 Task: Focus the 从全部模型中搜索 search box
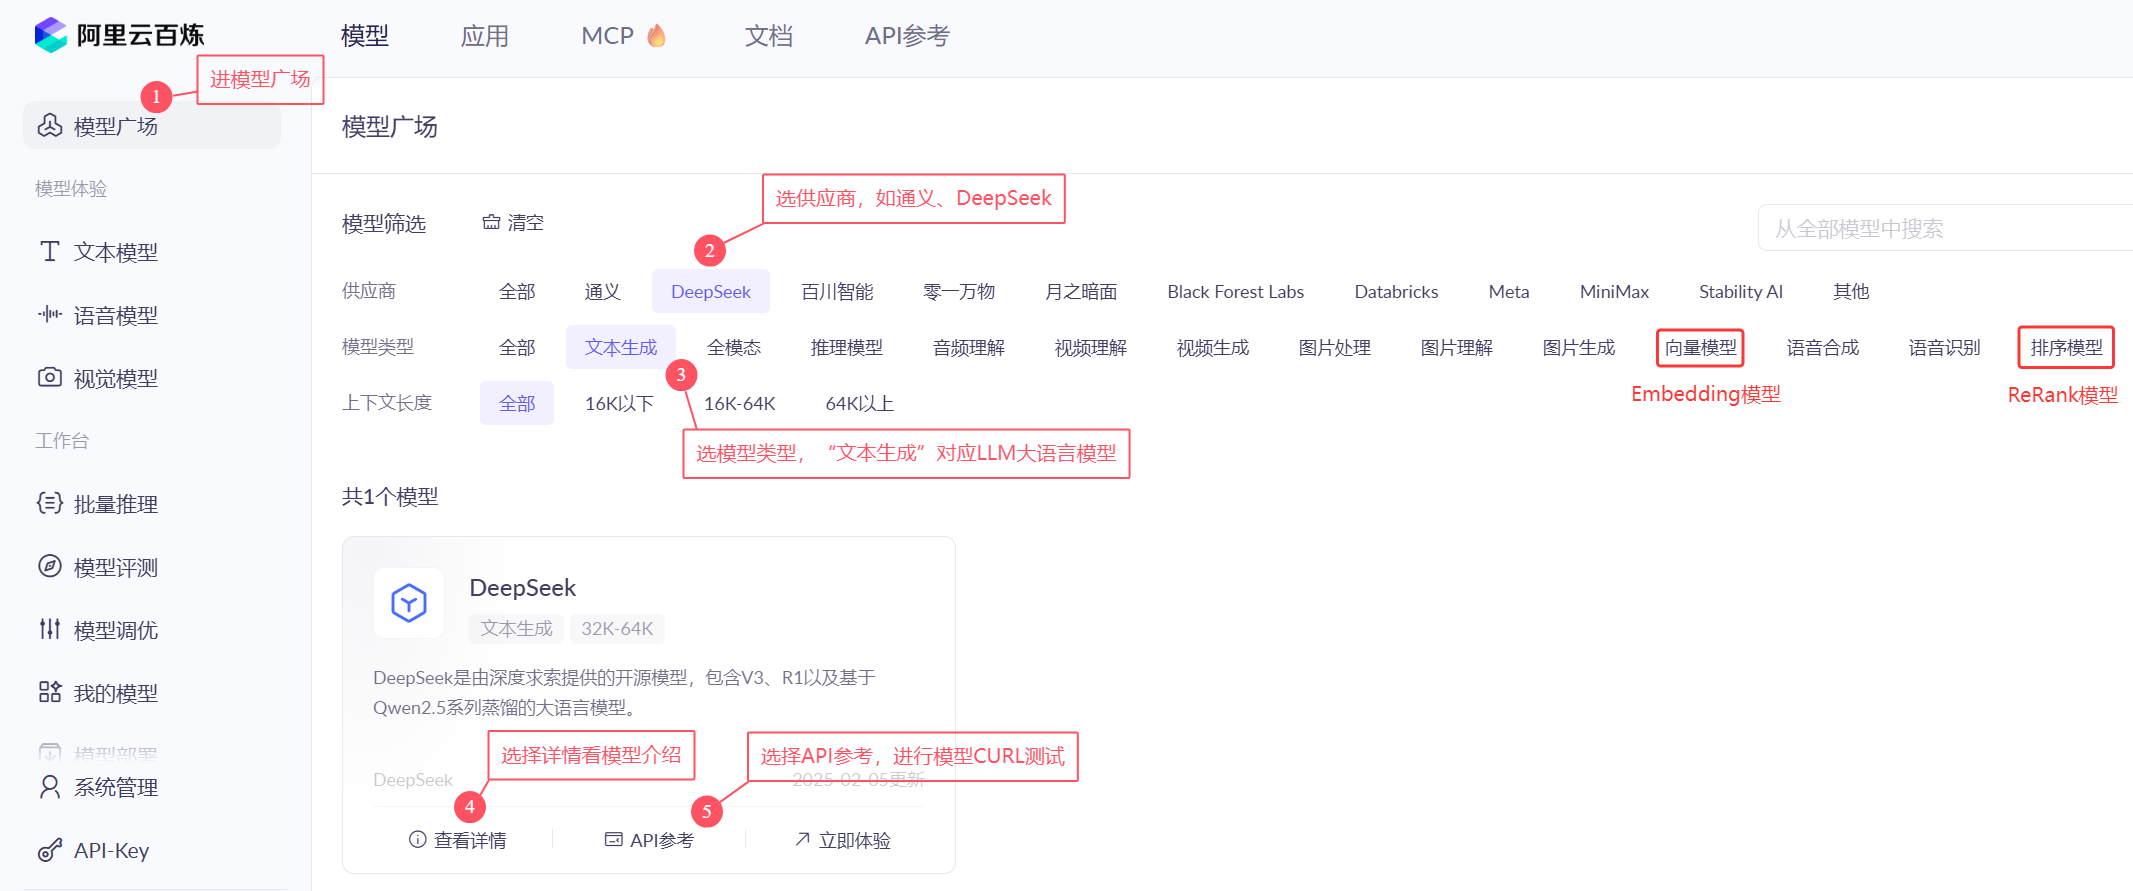click(1945, 228)
